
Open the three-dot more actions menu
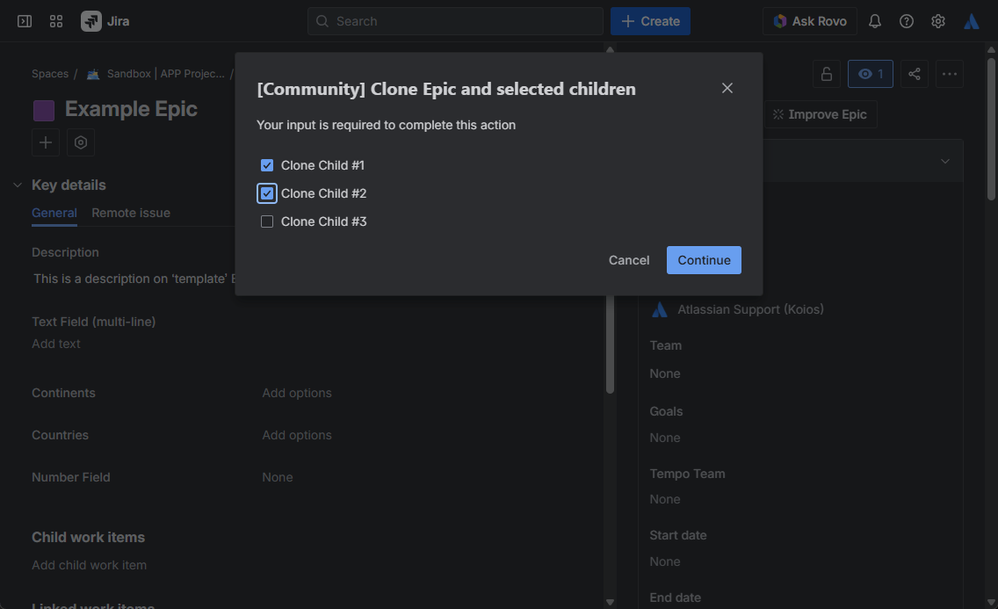[x=949, y=74]
